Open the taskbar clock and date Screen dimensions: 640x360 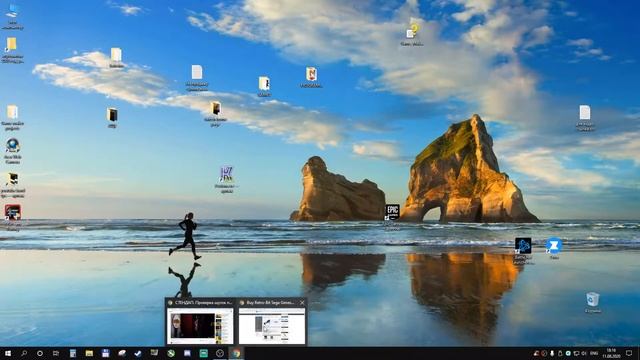(x=611, y=353)
